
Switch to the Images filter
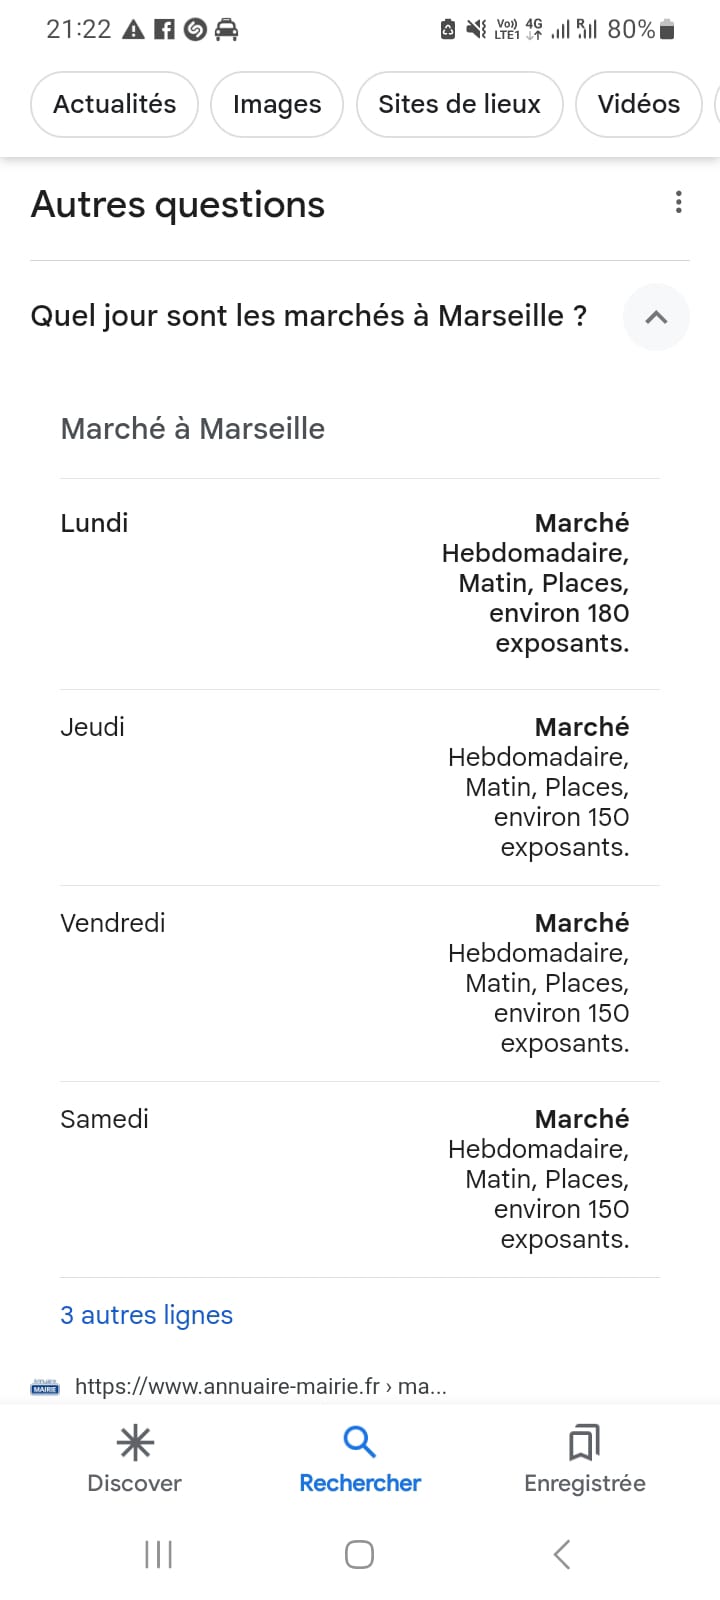click(277, 104)
